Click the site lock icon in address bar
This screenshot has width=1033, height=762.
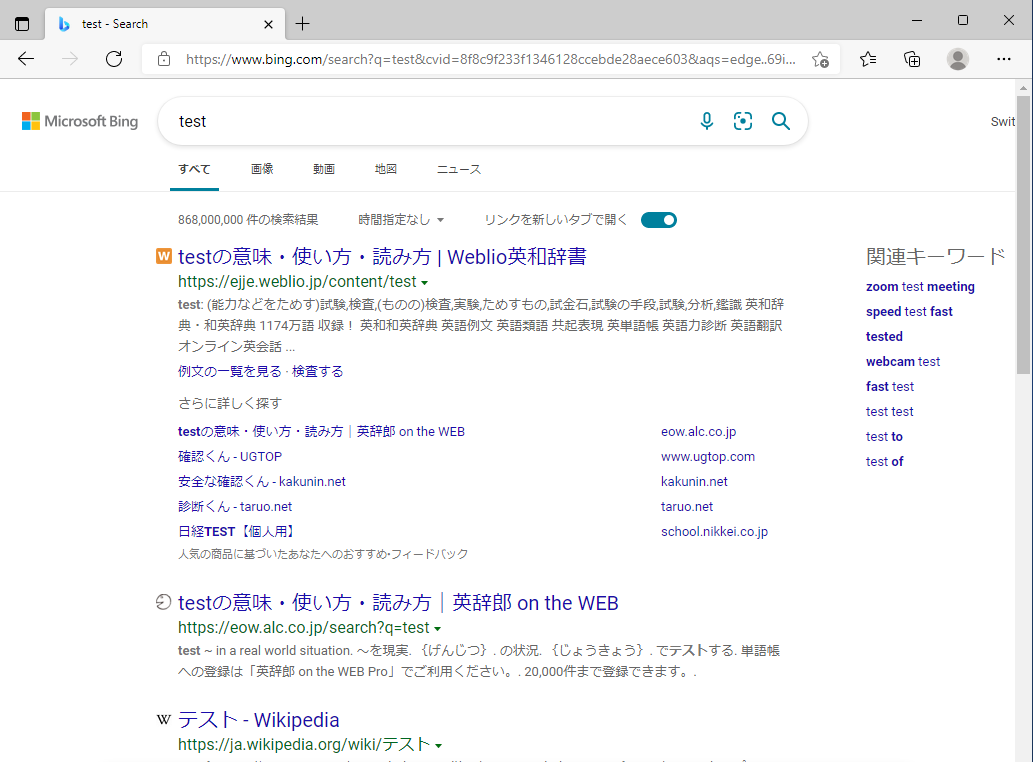click(x=164, y=59)
